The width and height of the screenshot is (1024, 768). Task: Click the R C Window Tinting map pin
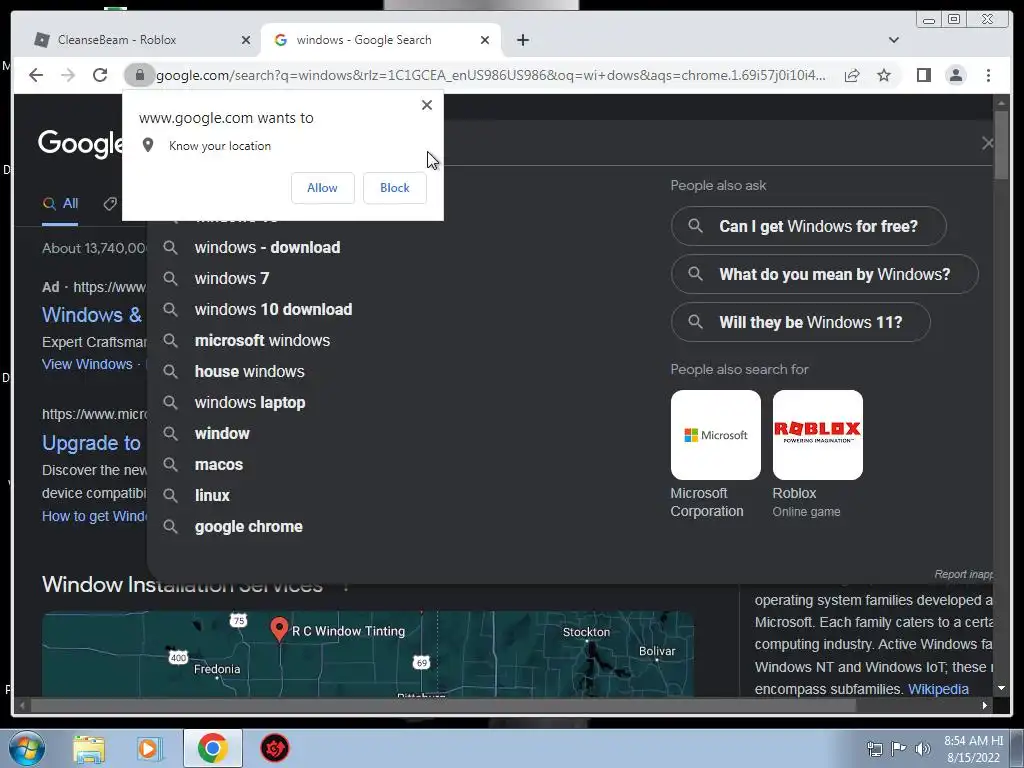279,629
